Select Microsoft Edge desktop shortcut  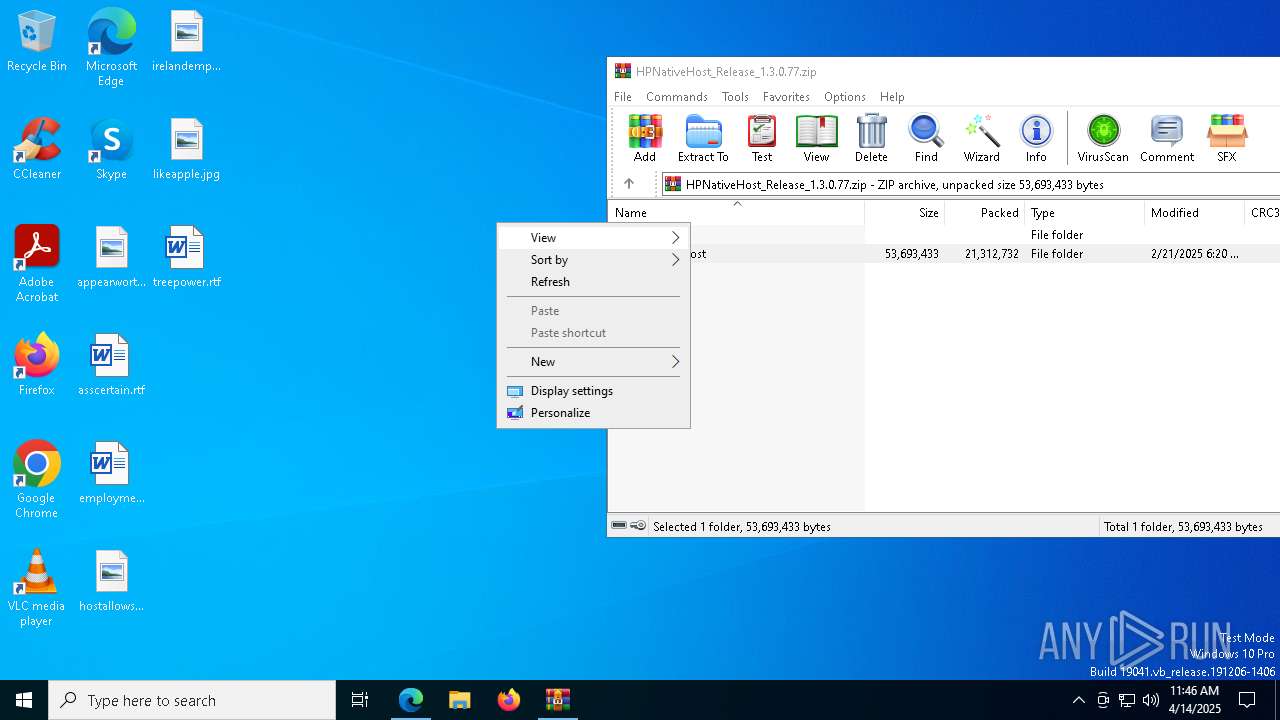111,48
